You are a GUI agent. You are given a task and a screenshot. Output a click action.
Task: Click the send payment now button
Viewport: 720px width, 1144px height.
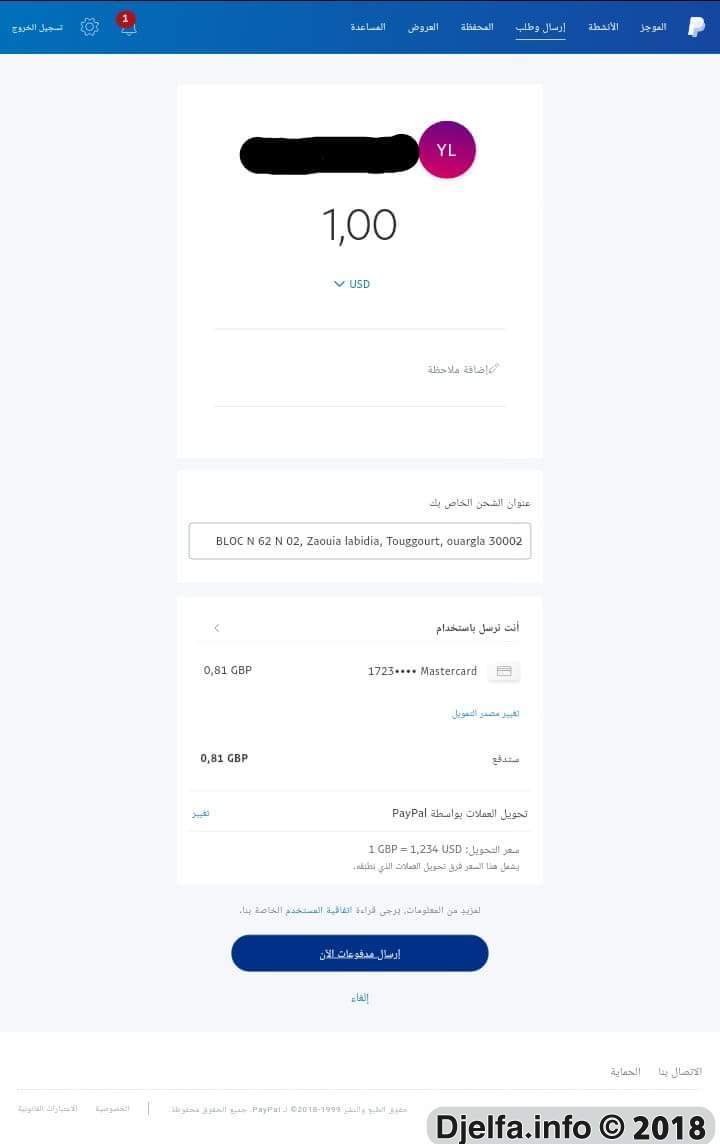coord(360,953)
